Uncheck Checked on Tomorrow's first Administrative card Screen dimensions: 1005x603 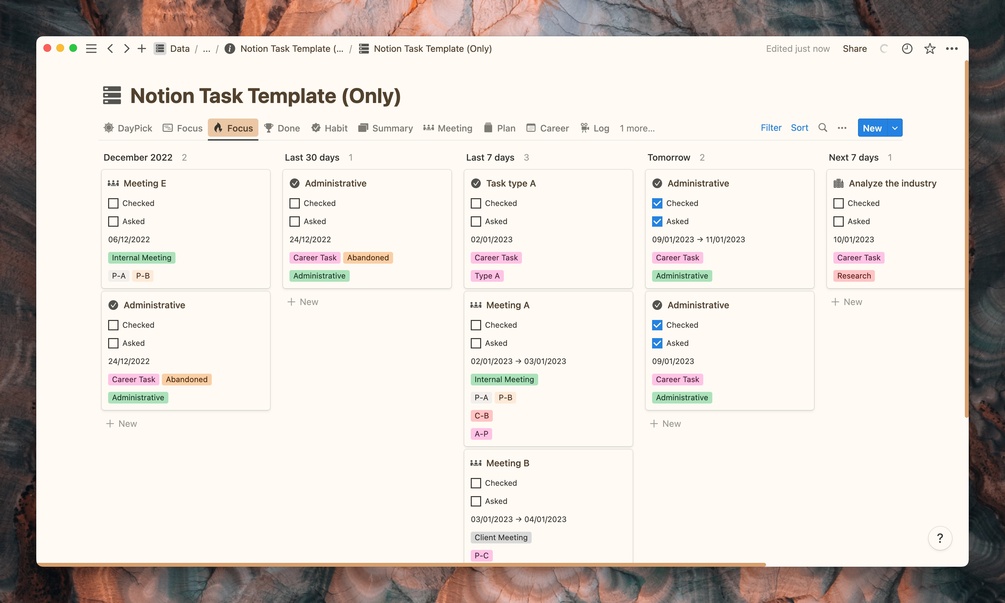tap(658, 203)
